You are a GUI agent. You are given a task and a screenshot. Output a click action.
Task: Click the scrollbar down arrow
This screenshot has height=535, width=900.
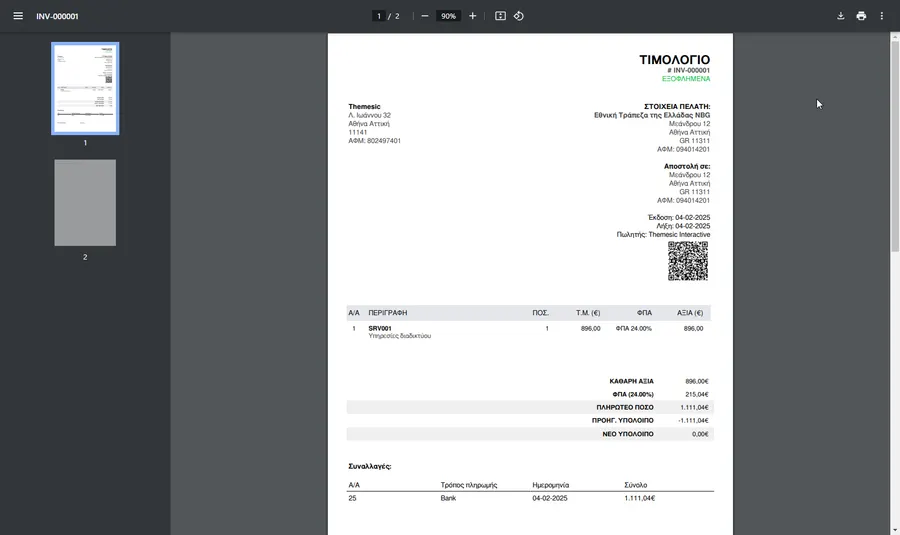tap(895, 530)
